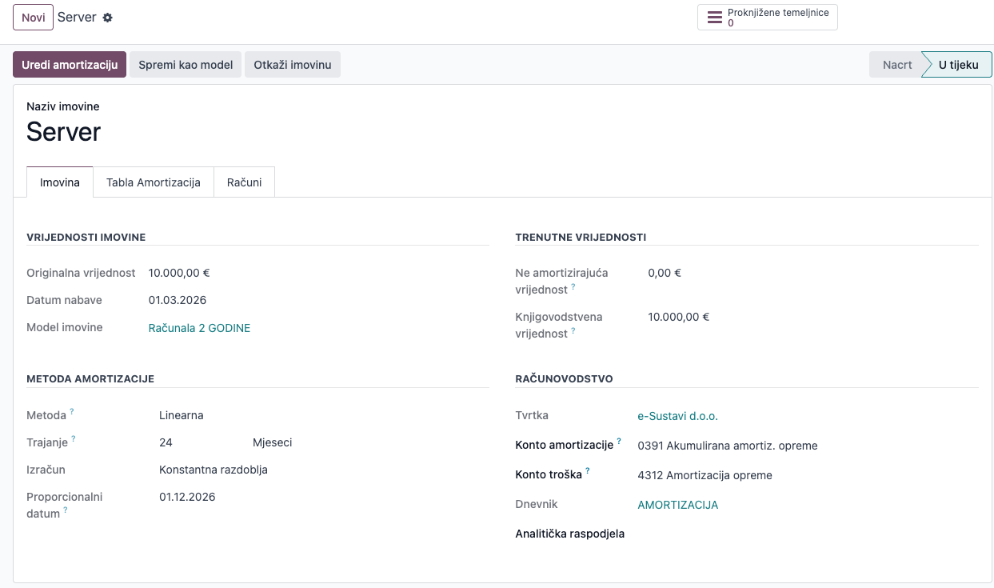Open the AMORTIZACIJA journal link
This screenshot has width=994, height=588.
point(678,505)
